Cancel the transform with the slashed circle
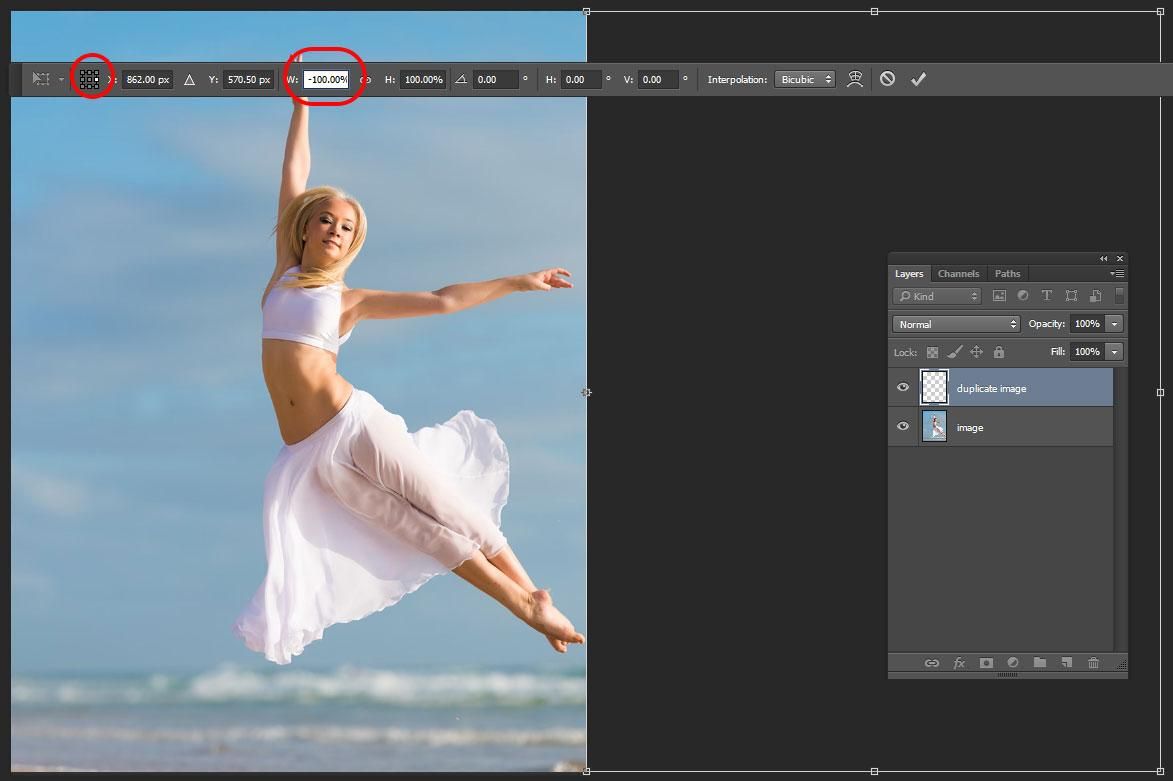This screenshot has width=1173, height=781. 887,78
